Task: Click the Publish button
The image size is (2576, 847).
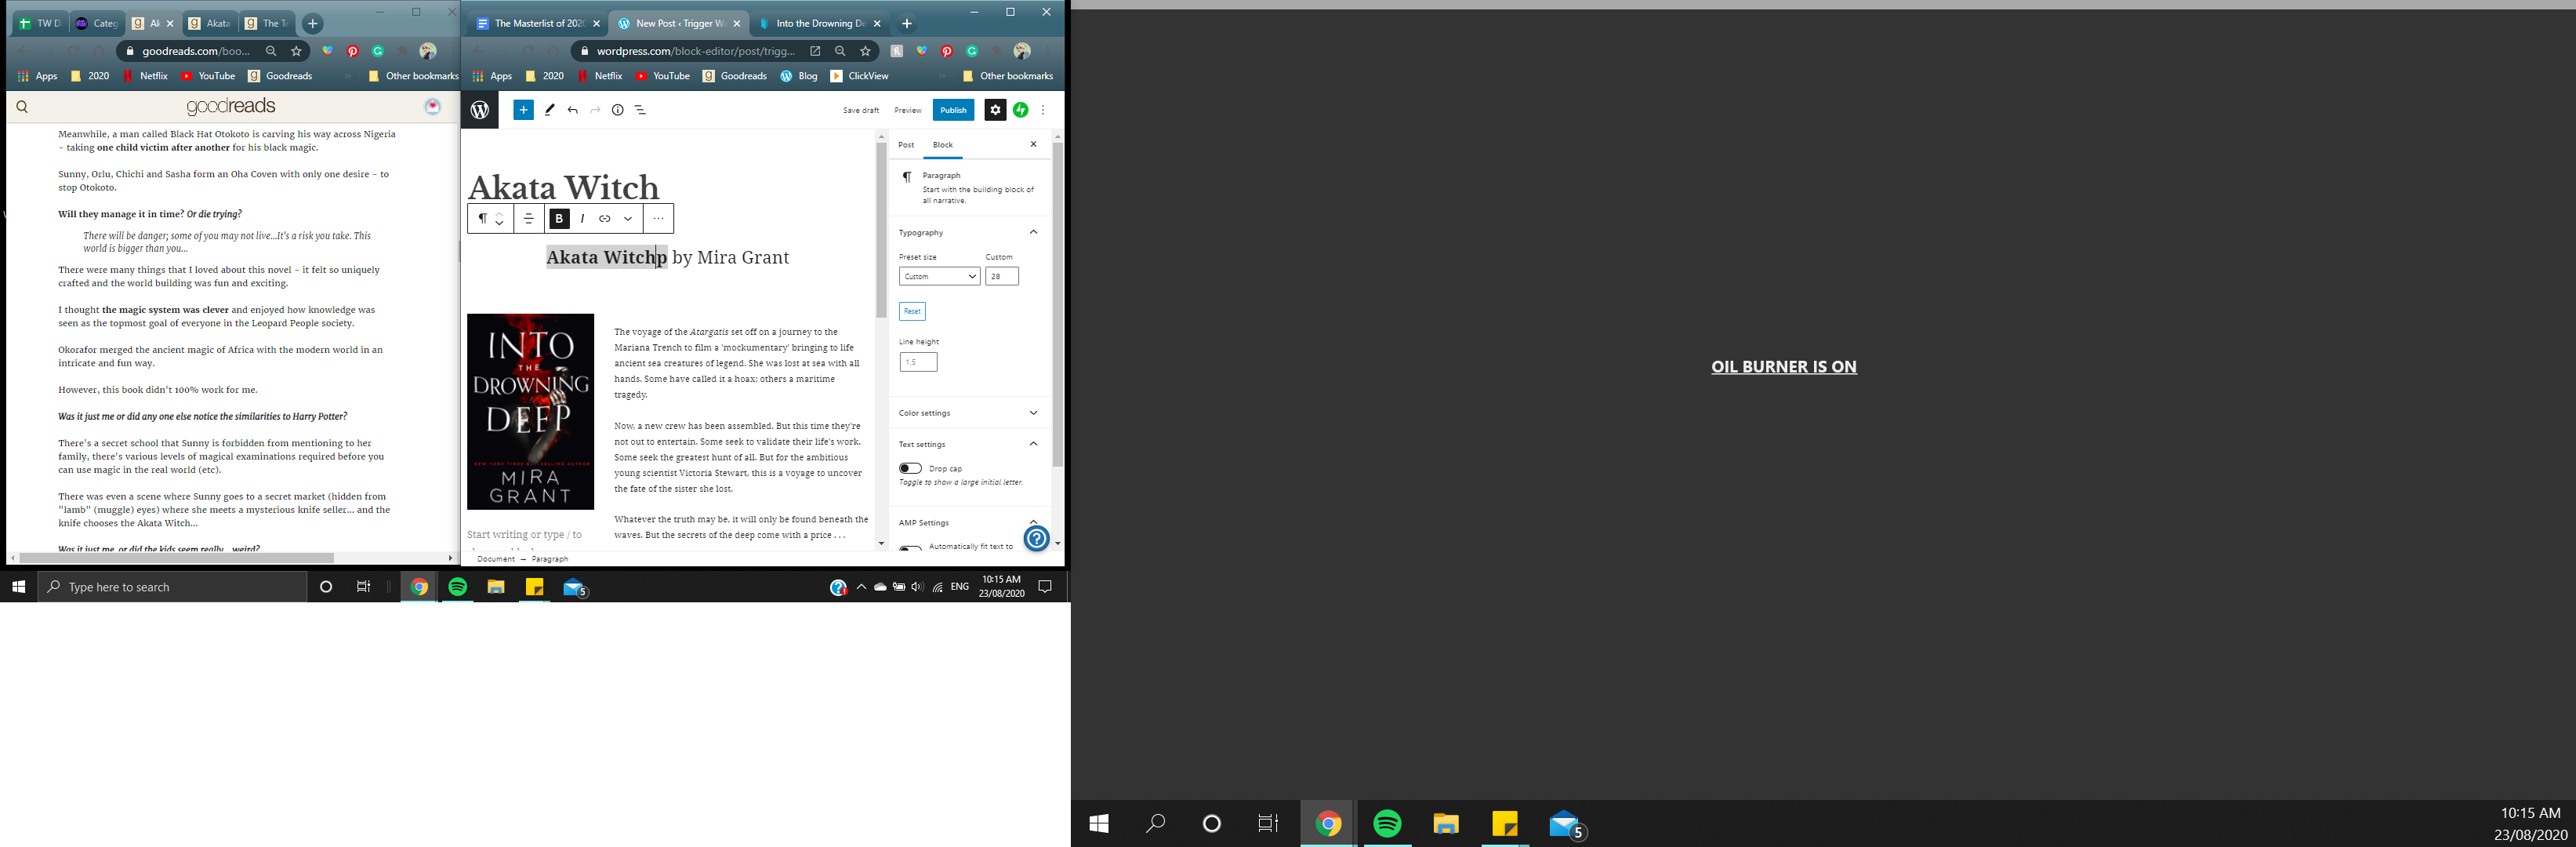Action: click(x=953, y=110)
